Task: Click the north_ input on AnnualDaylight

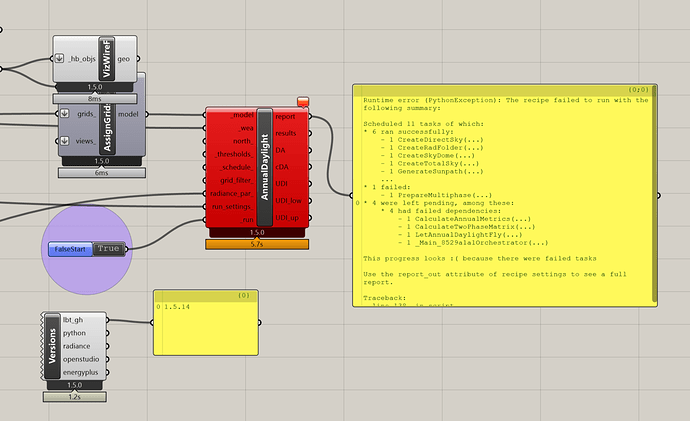Action: tap(243, 141)
